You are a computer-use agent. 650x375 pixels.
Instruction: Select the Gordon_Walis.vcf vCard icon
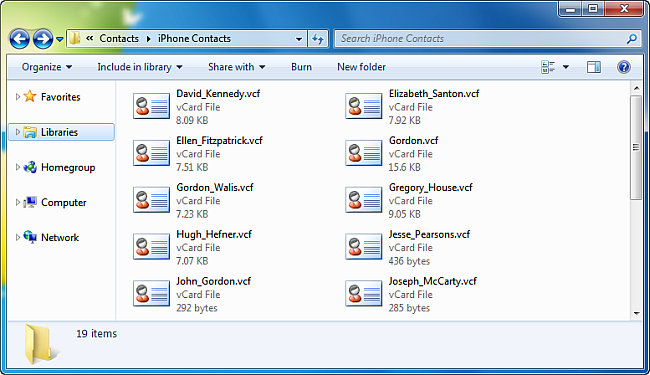151,200
